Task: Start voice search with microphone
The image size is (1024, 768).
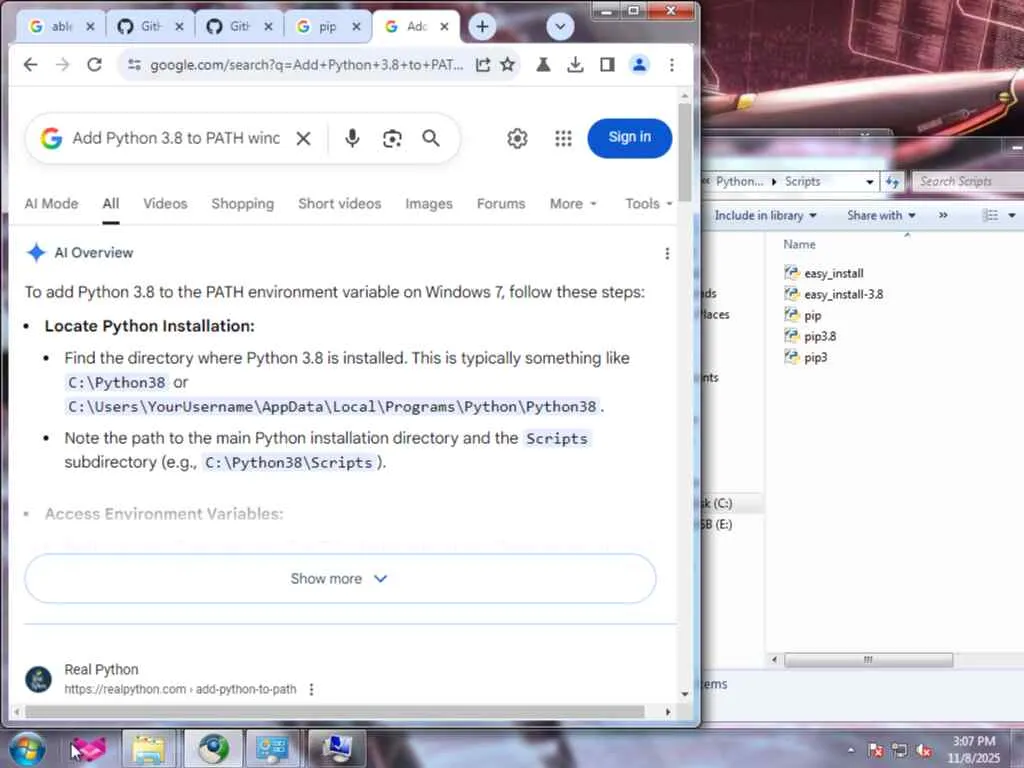Action: click(352, 138)
